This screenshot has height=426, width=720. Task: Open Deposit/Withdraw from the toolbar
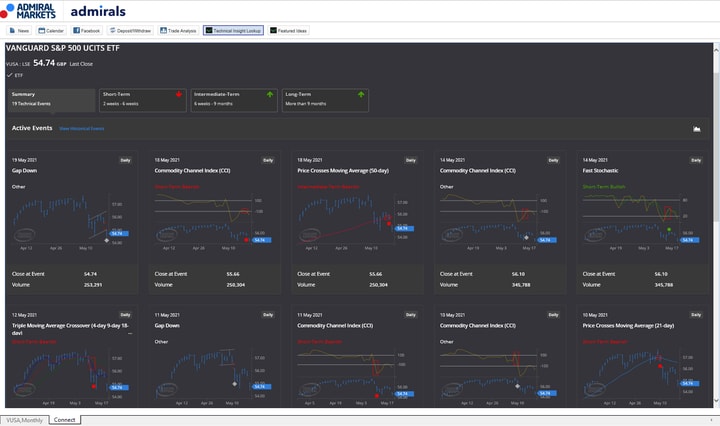point(130,31)
